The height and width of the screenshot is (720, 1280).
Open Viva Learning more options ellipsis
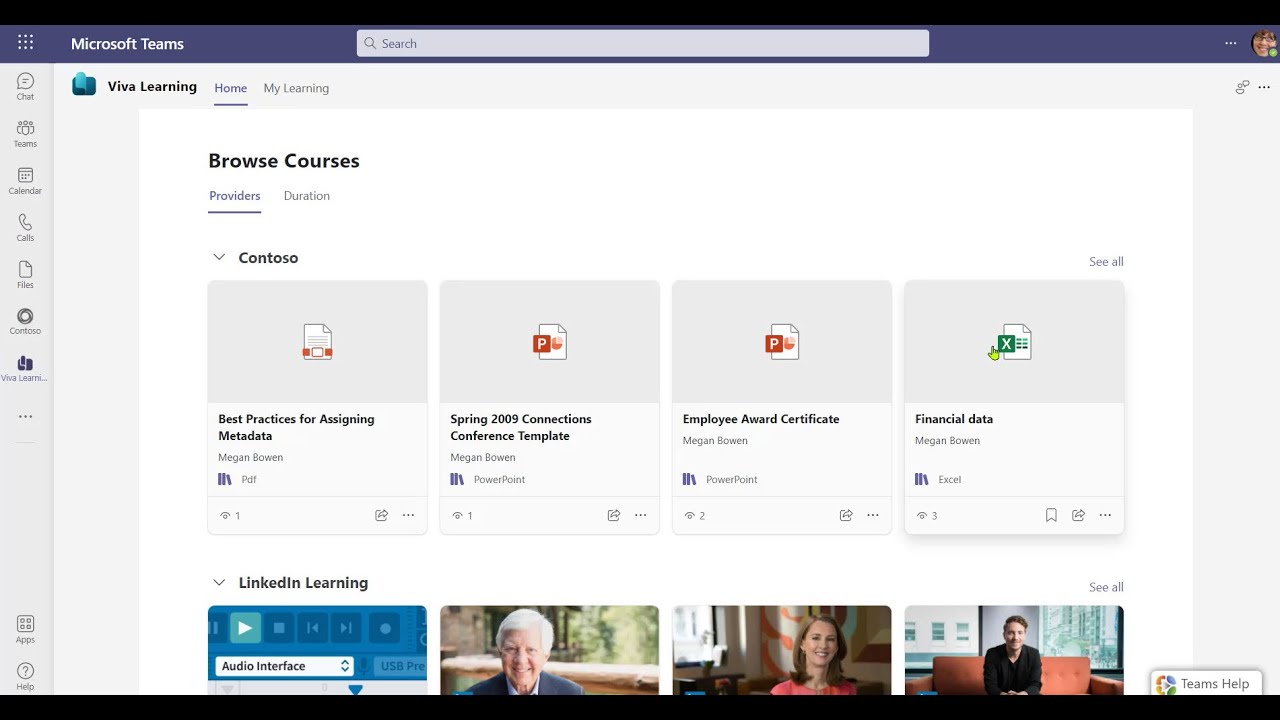tap(1264, 87)
